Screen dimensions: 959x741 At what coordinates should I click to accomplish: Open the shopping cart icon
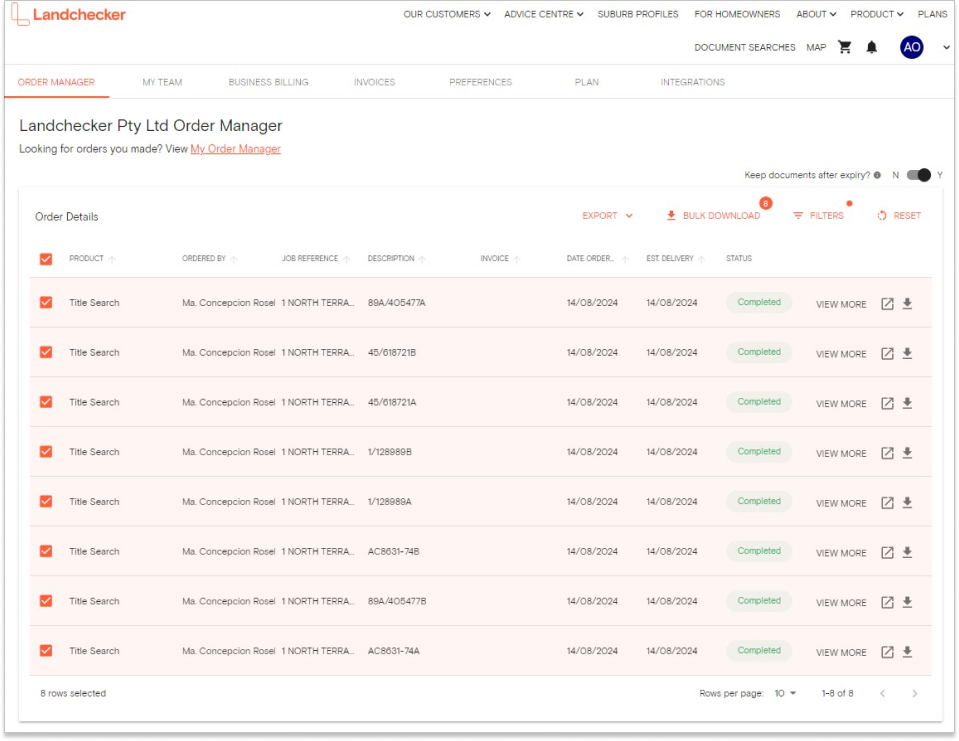coord(845,47)
